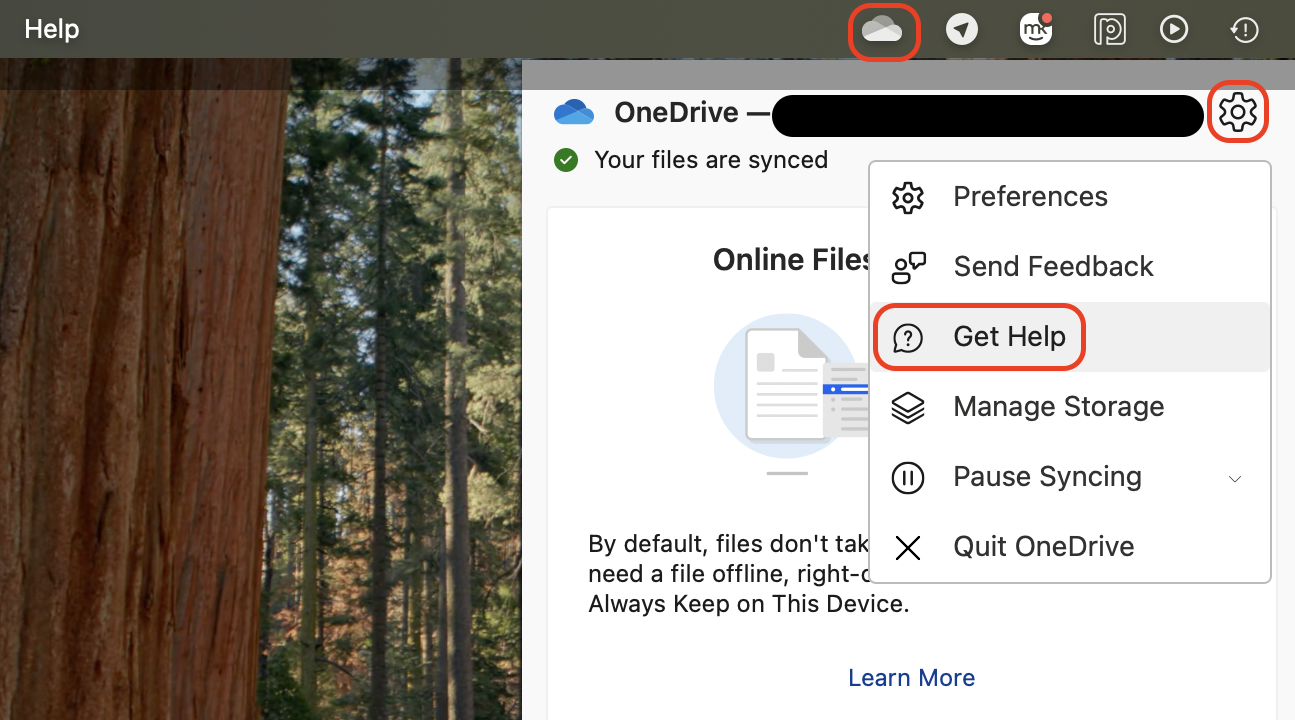
Task: Choose Quit OneDrive from the menu
Action: [1043, 546]
